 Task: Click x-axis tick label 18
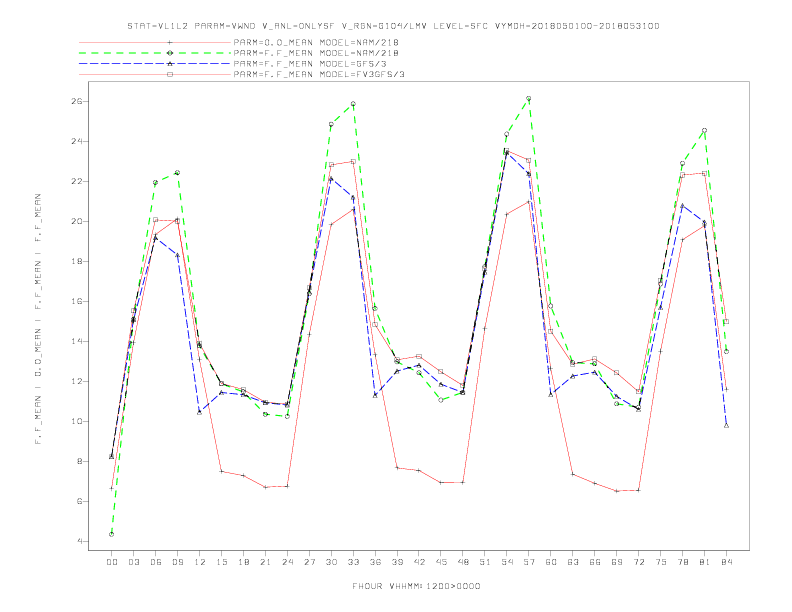click(x=243, y=562)
